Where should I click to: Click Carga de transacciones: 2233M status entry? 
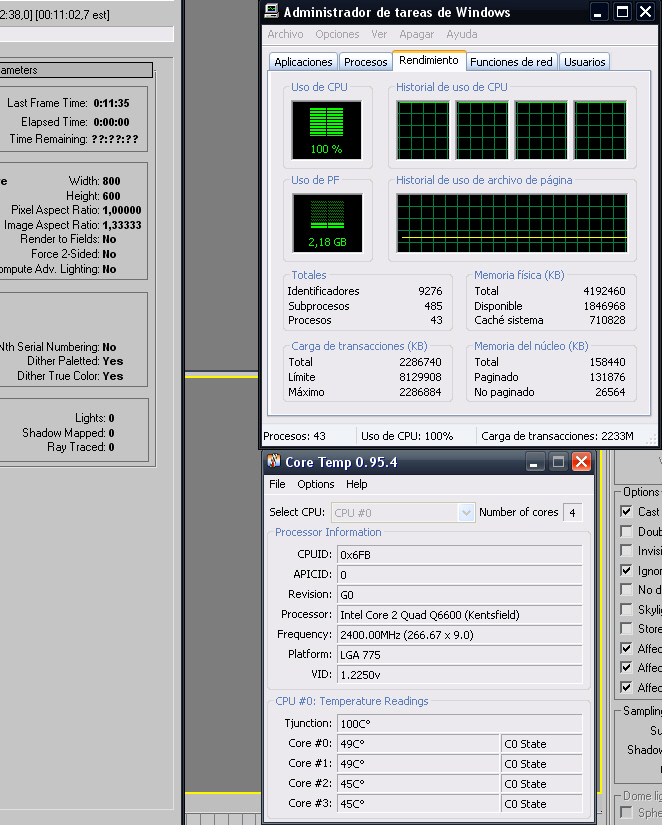click(x=557, y=436)
